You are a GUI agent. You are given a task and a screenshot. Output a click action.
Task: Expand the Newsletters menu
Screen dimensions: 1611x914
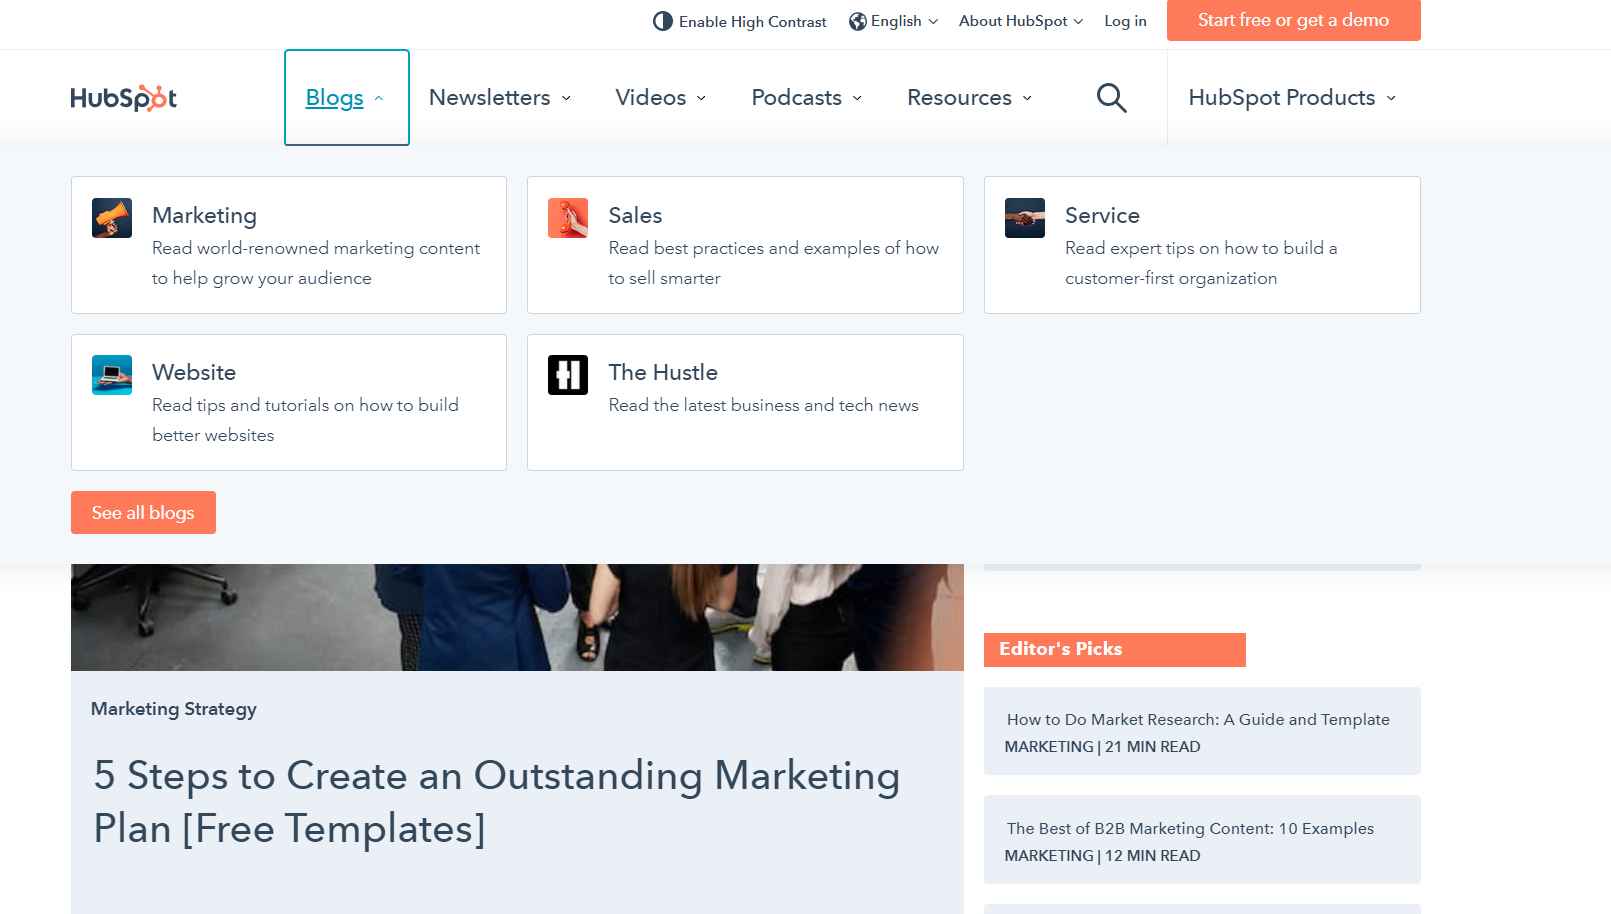500,97
